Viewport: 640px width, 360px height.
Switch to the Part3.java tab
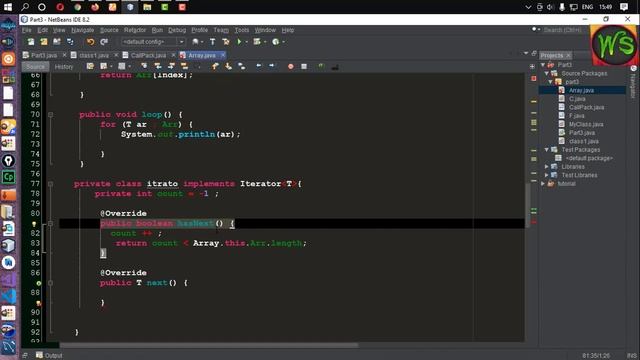tap(44, 55)
